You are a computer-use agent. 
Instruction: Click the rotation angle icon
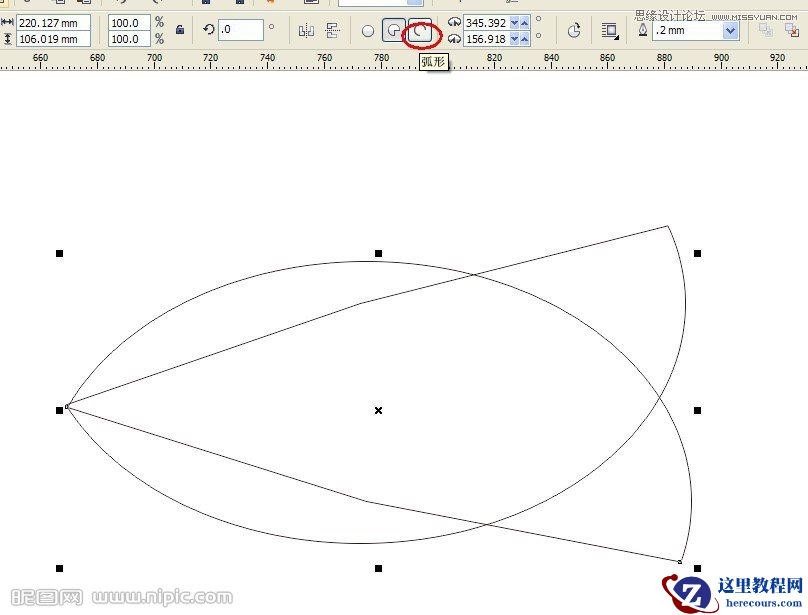click(209, 29)
